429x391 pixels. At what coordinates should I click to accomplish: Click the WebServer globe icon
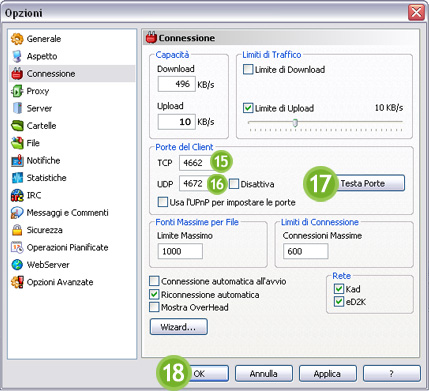coord(17,265)
